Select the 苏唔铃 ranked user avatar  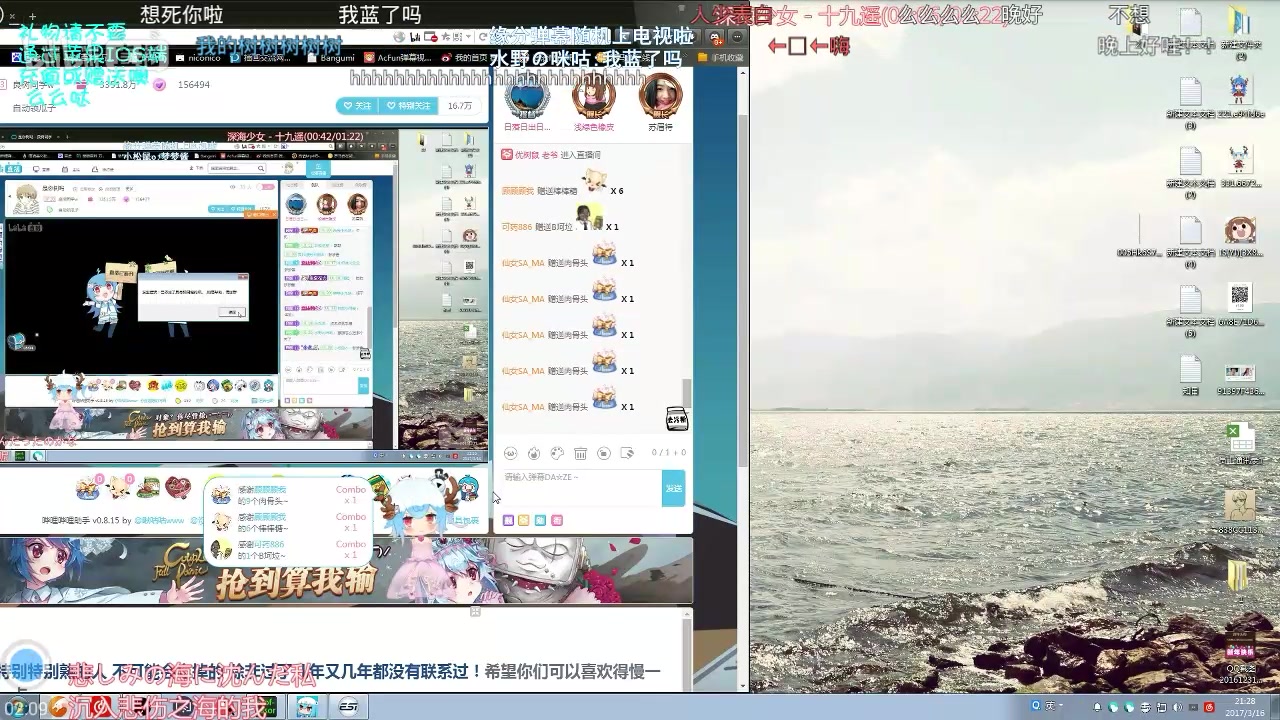point(660,98)
